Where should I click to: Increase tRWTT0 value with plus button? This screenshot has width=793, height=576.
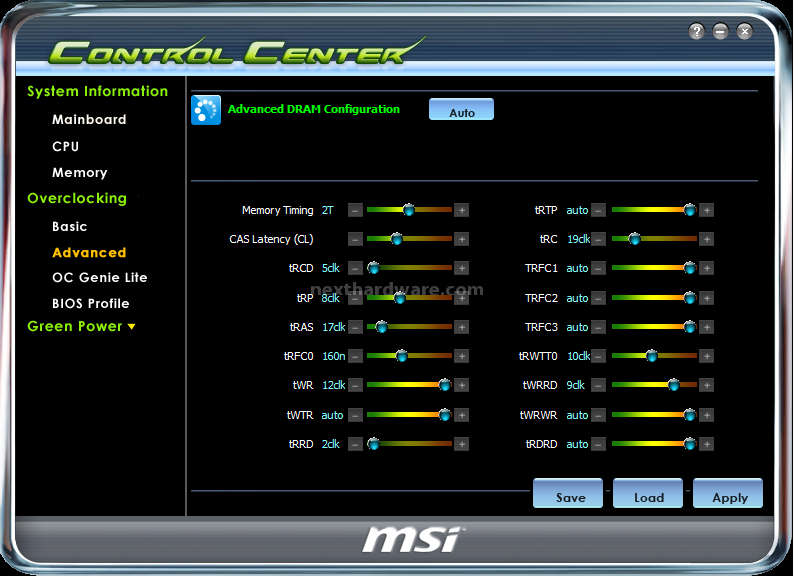point(707,356)
